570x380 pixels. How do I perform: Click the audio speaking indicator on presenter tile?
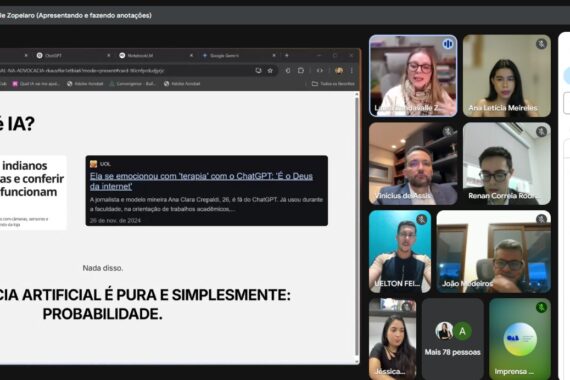pos(448,44)
